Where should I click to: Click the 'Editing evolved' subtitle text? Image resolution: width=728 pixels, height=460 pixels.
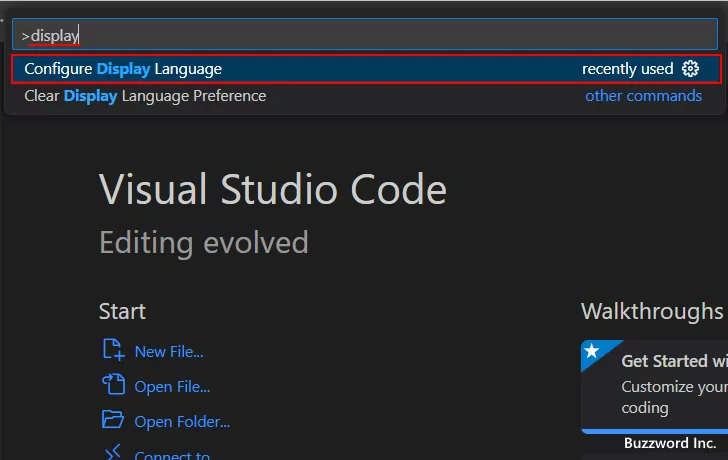coord(204,242)
